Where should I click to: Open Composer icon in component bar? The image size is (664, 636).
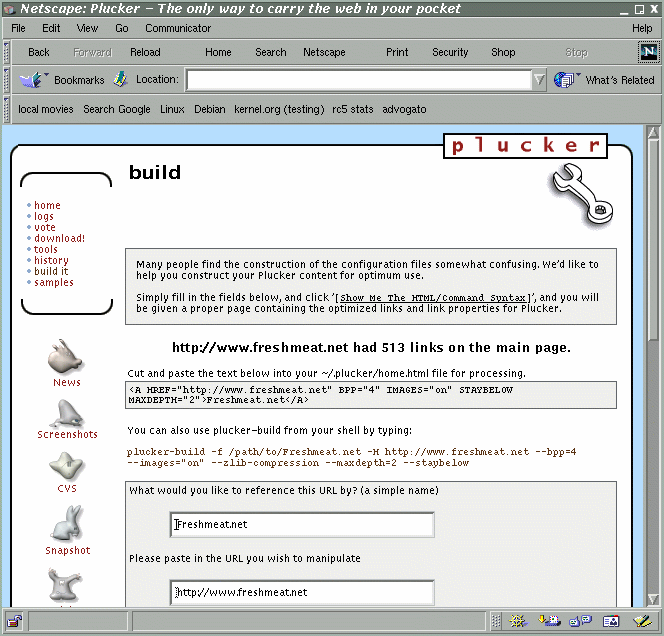point(642,621)
